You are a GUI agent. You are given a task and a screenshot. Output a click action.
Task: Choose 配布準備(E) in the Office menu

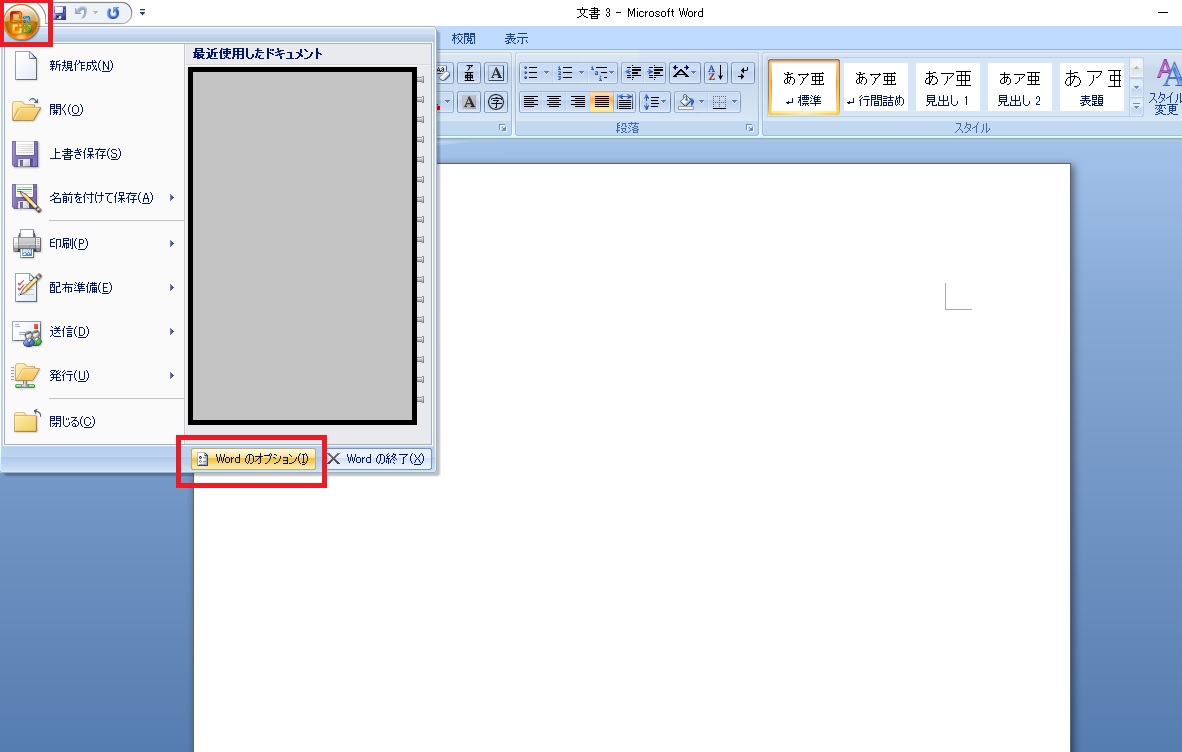point(94,287)
